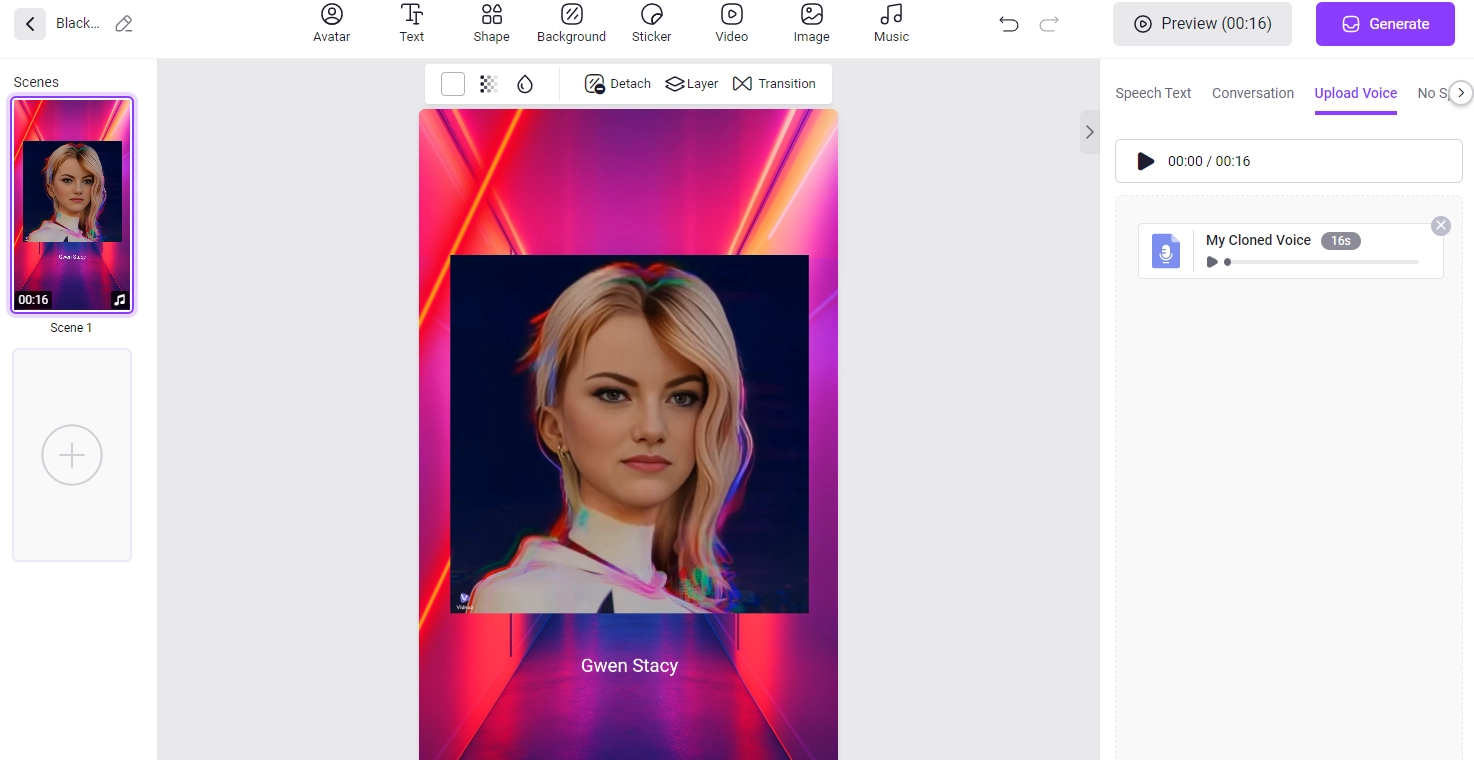Image resolution: width=1474 pixels, height=760 pixels.
Task: Select the Text tool
Action: click(x=411, y=24)
